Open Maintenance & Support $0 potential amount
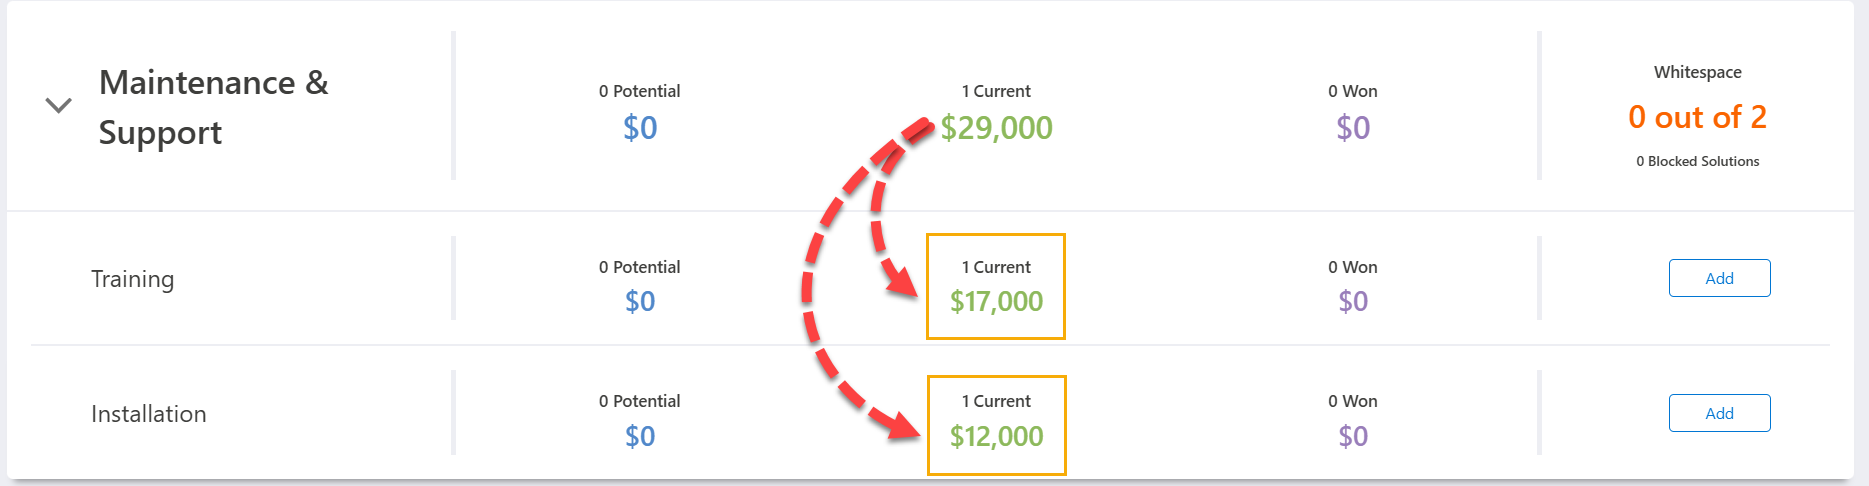This screenshot has height=486, width=1869. point(640,128)
